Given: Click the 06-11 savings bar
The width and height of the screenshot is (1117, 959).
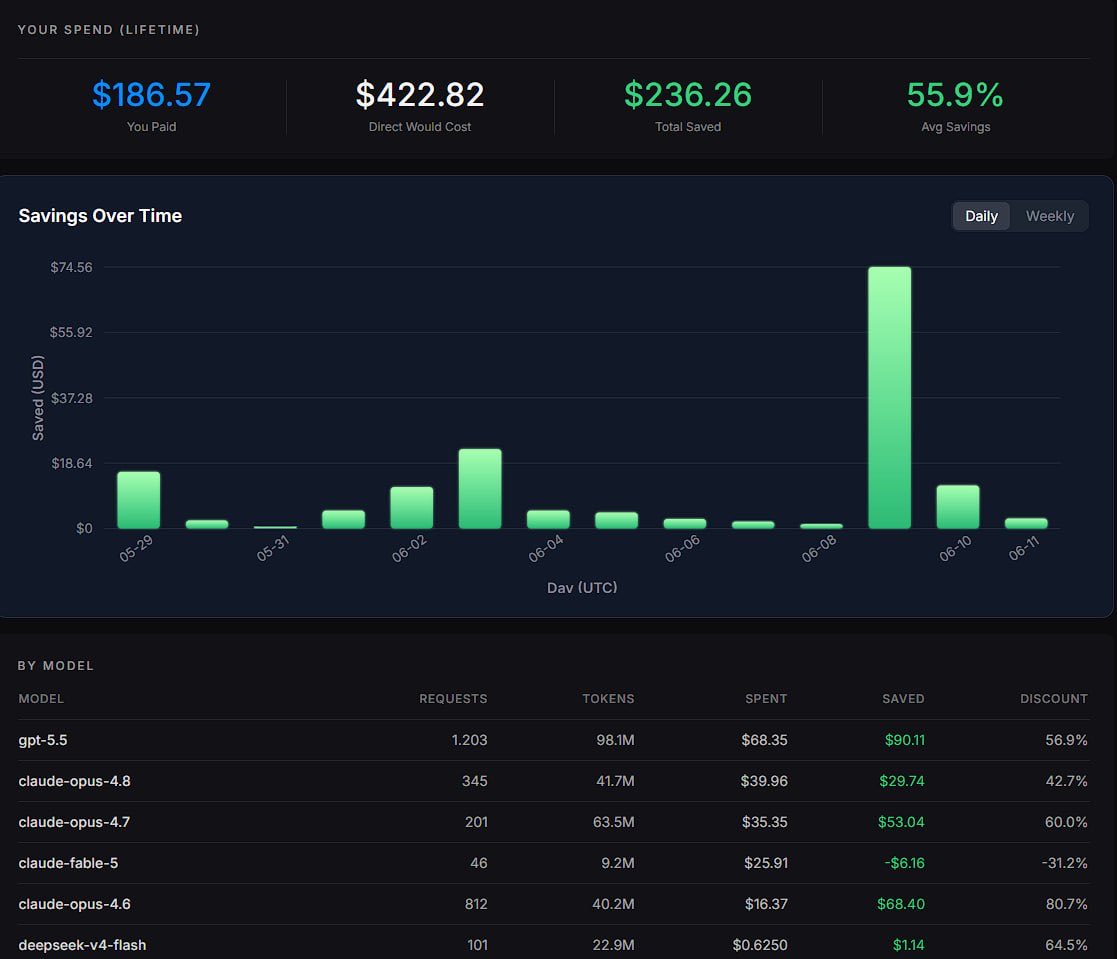Looking at the screenshot, I should coord(1026,523).
